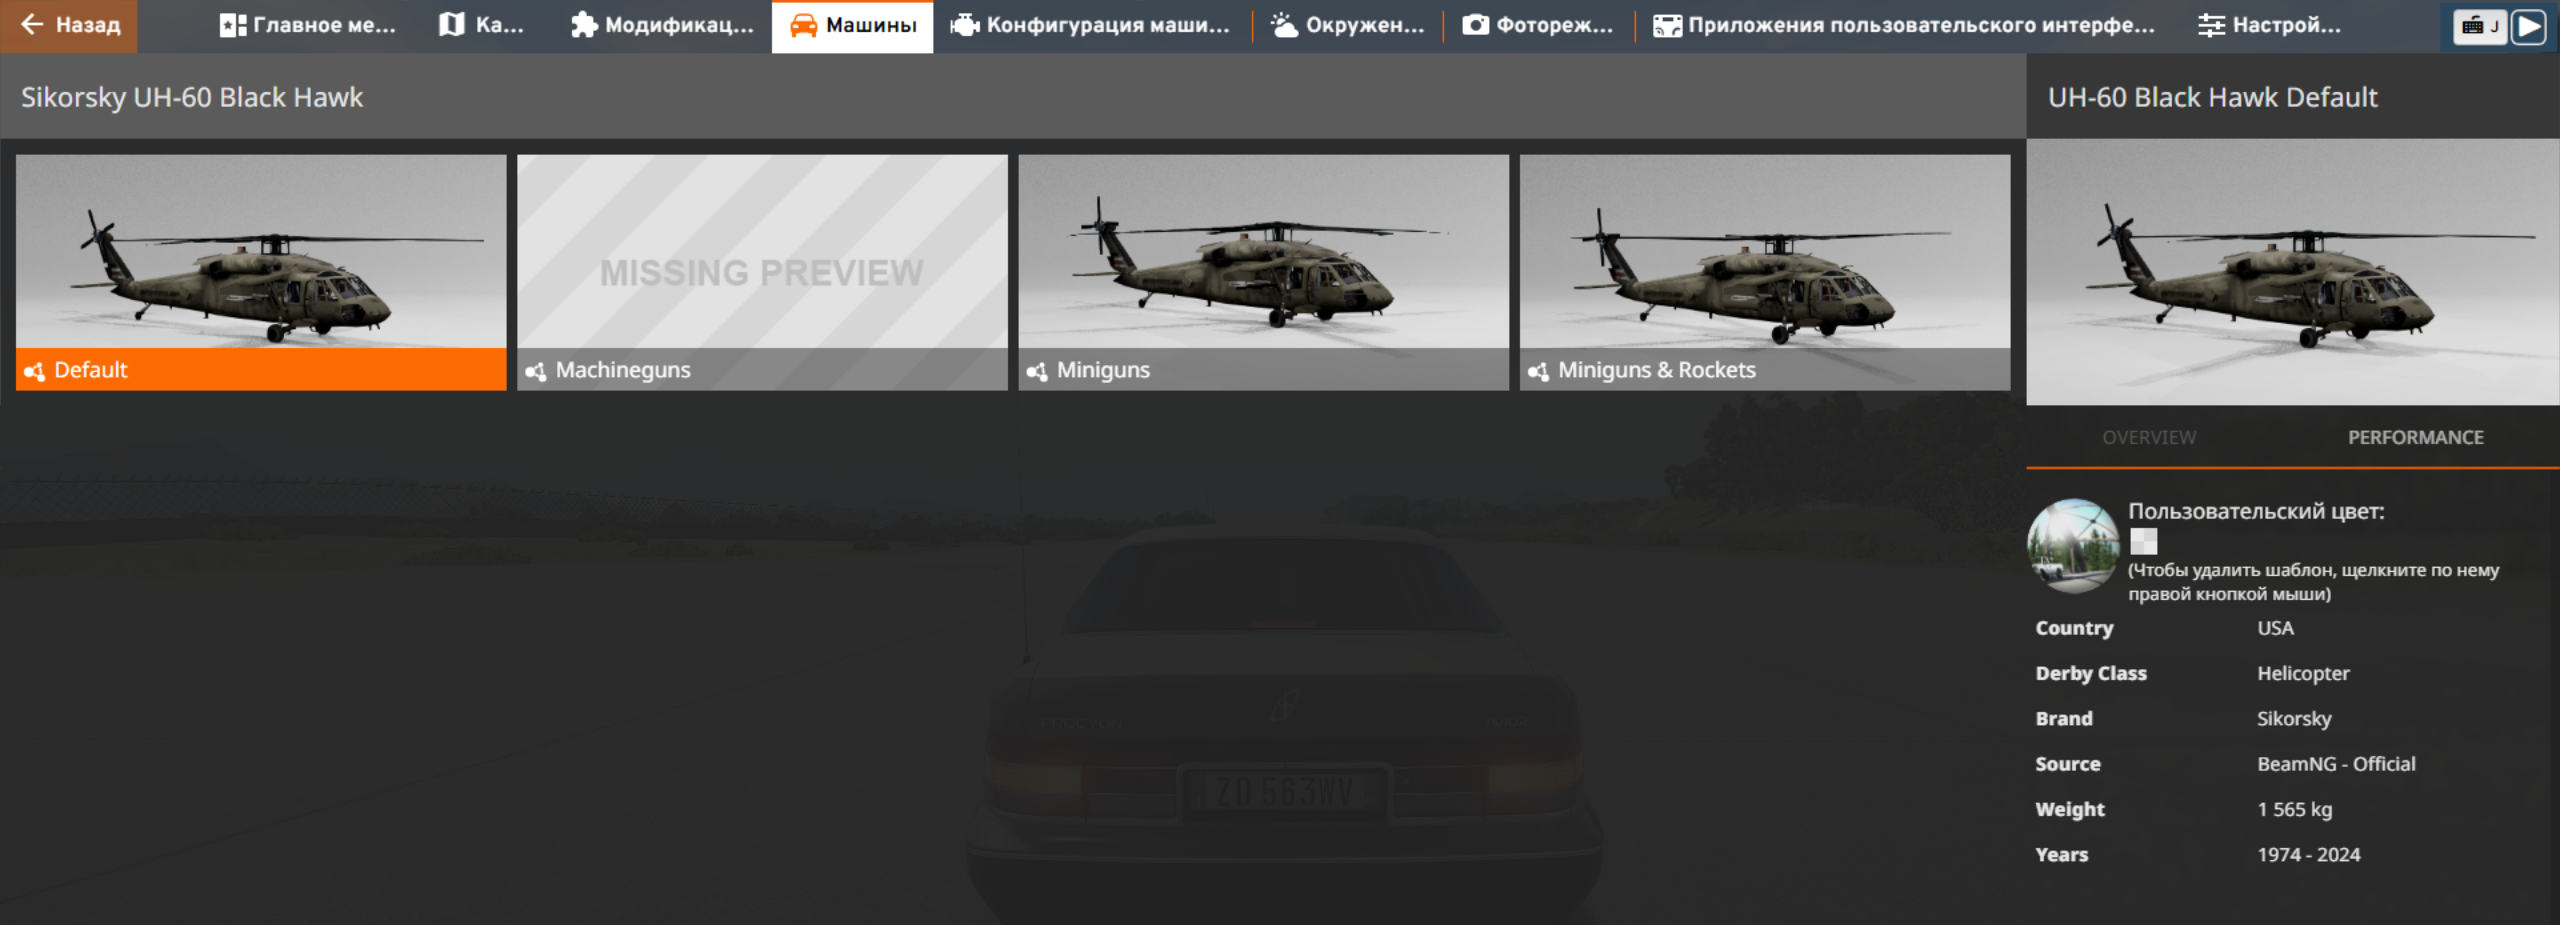
Task: Click the puzzle piece icon in top bar
Action: coord(584,25)
